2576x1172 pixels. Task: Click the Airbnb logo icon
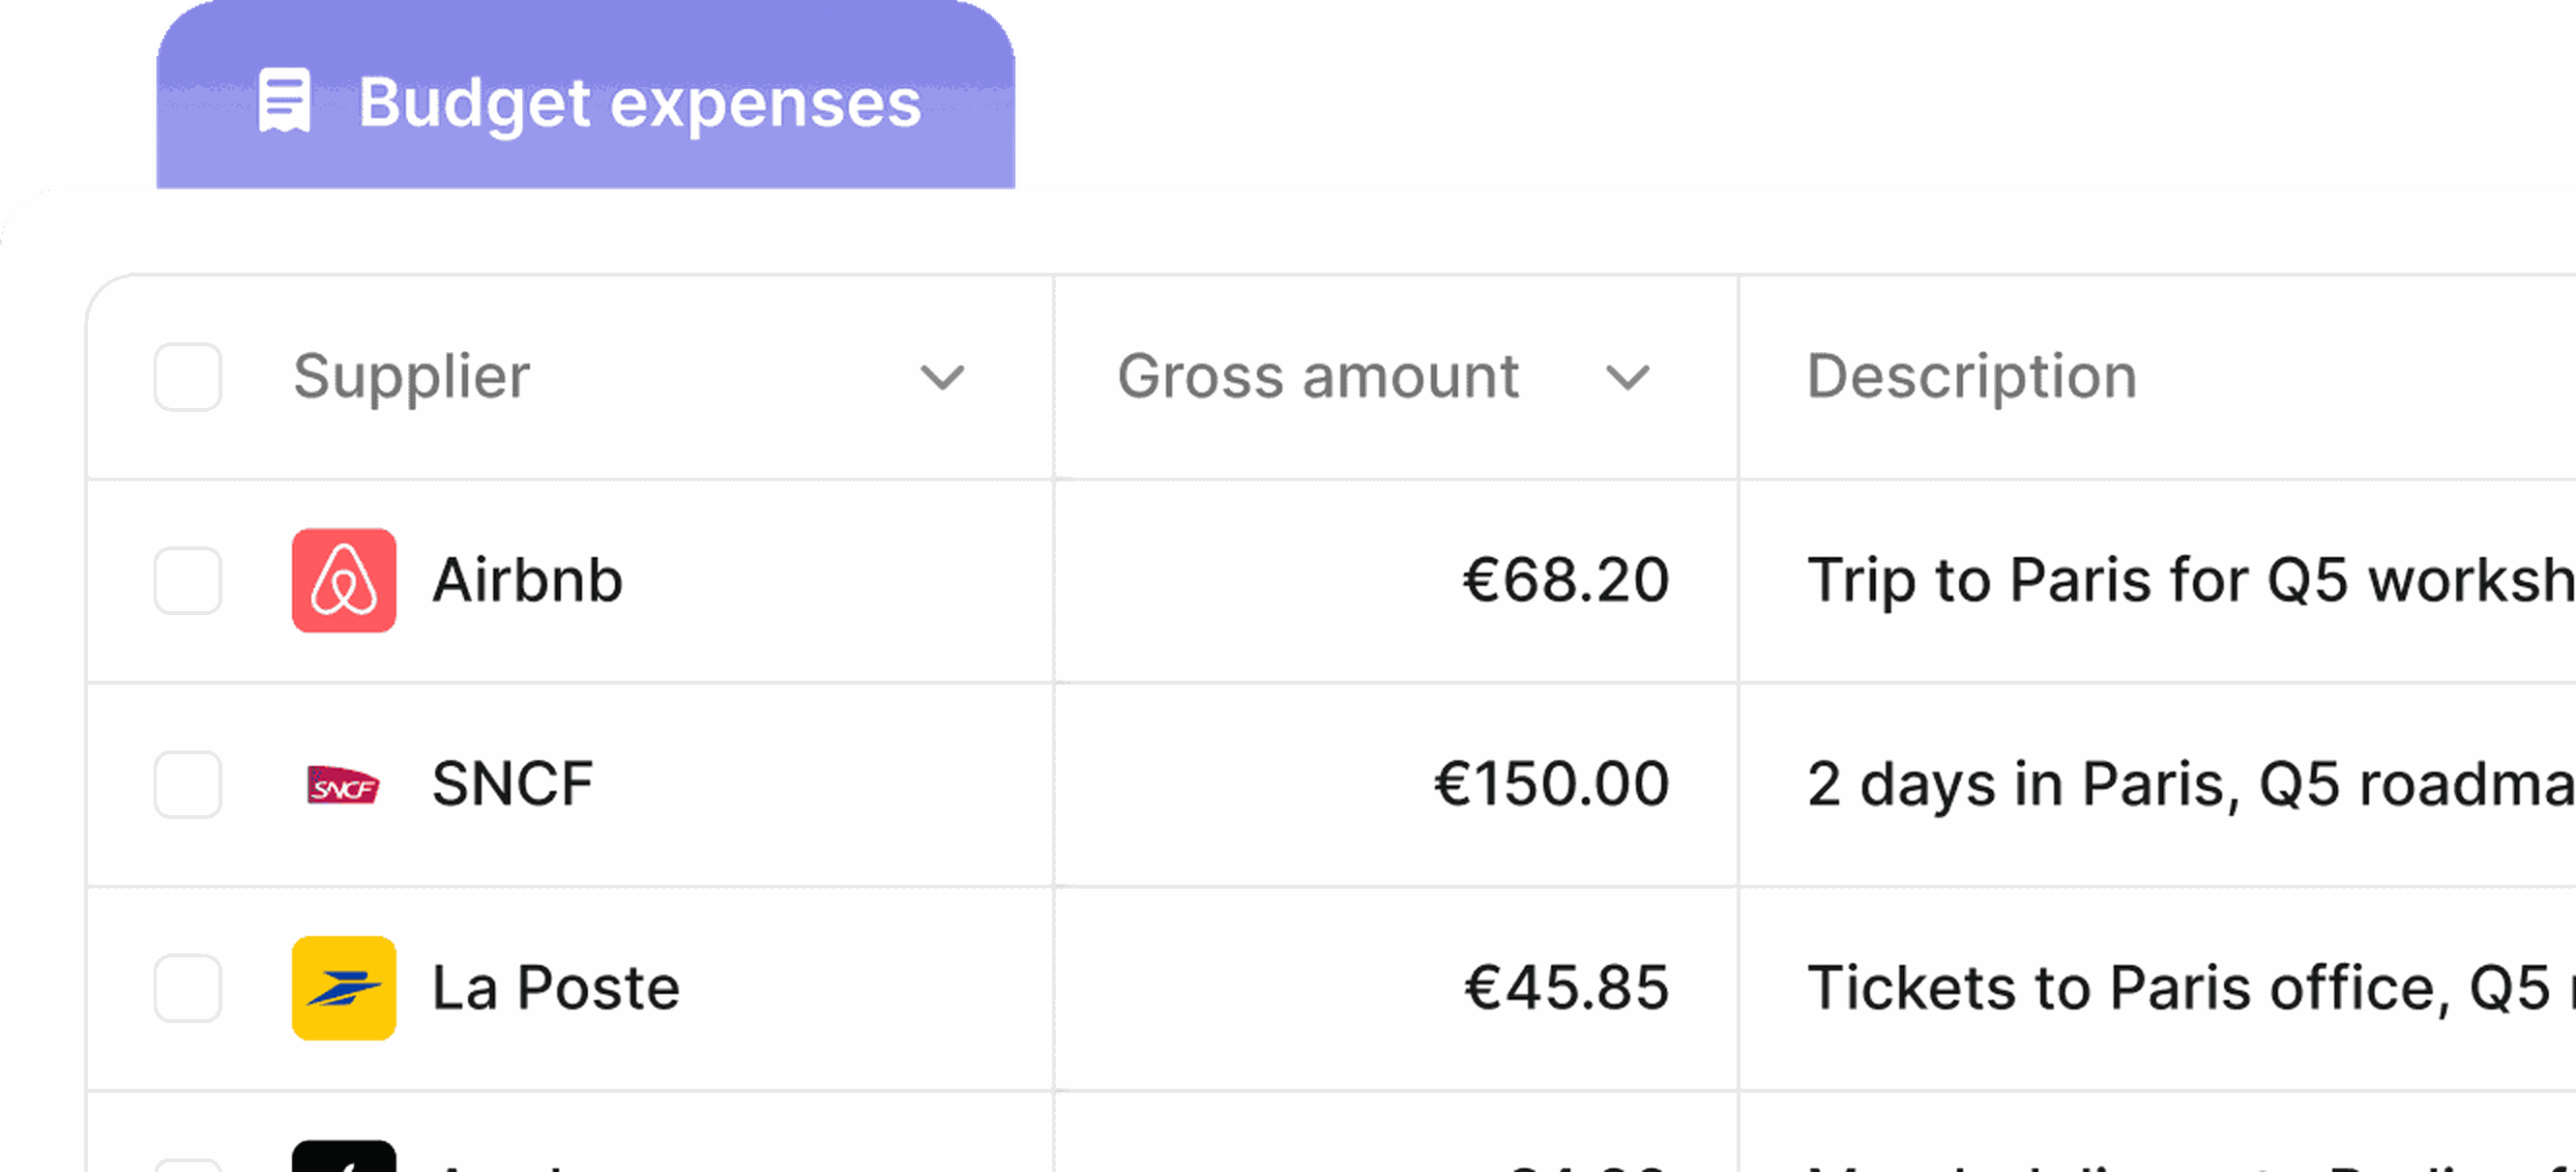click(x=344, y=580)
